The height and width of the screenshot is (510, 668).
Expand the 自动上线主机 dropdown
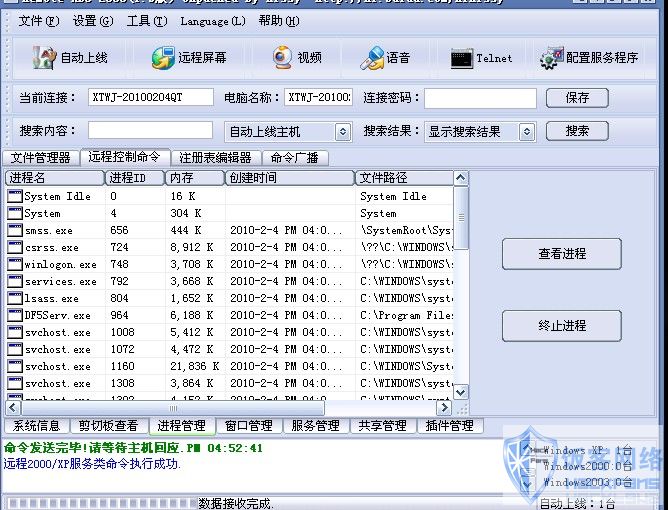pos(342,131)
